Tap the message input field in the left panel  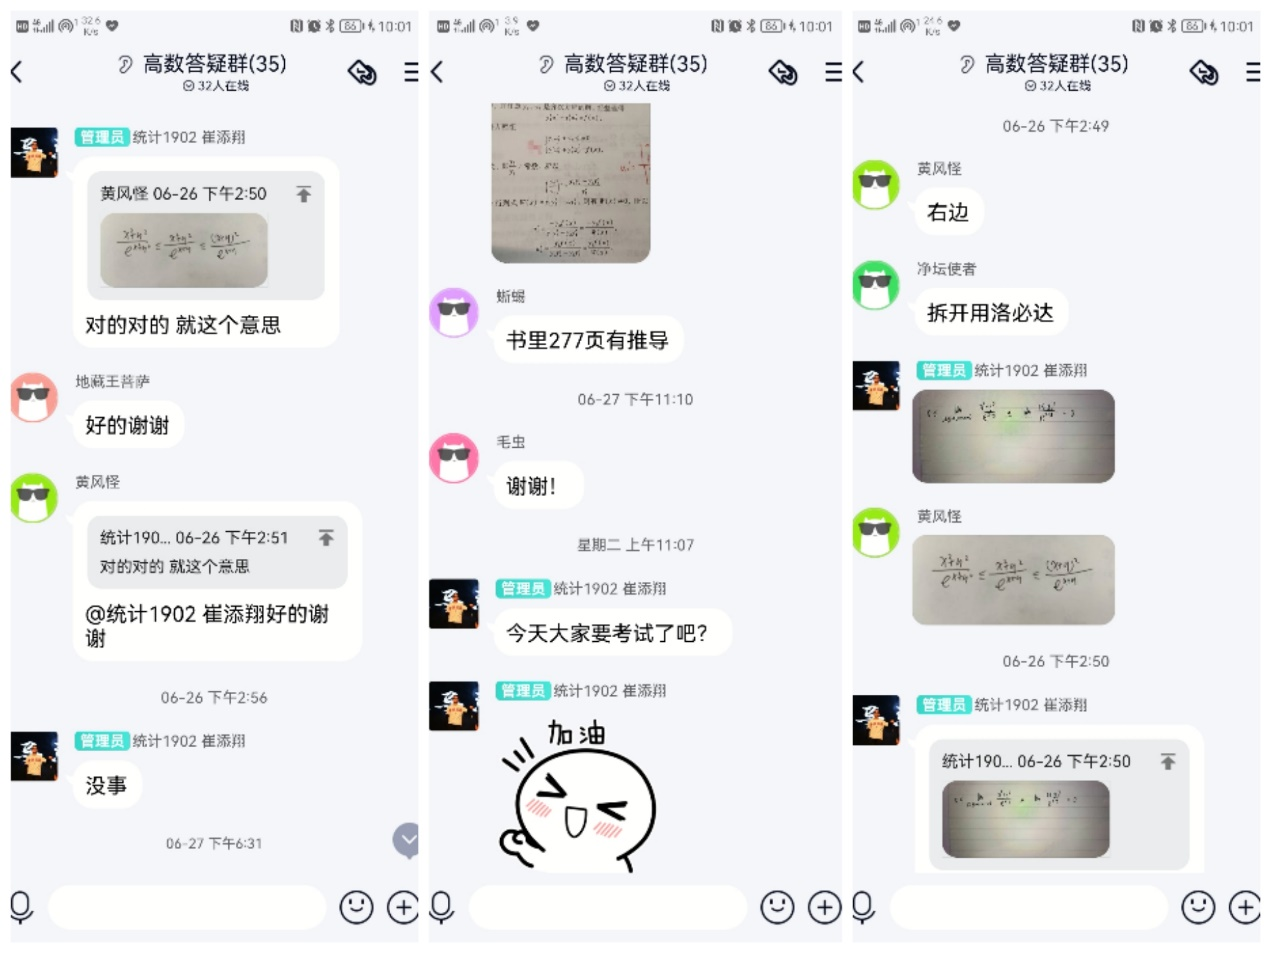(187, 907)
